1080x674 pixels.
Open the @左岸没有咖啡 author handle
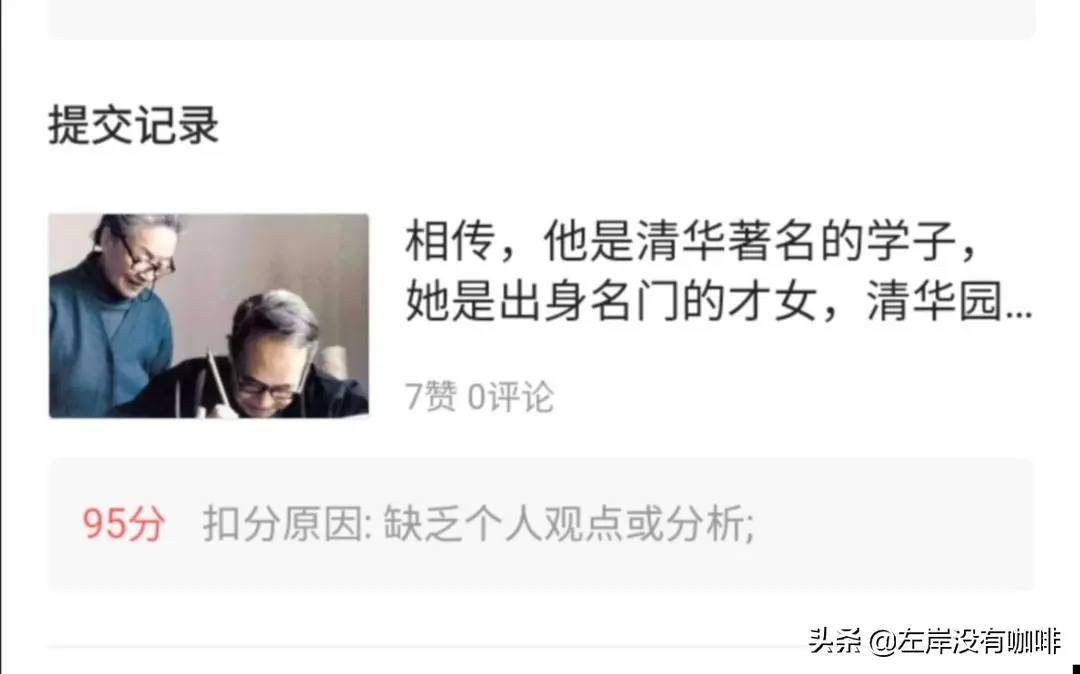(x=965, y=641)
